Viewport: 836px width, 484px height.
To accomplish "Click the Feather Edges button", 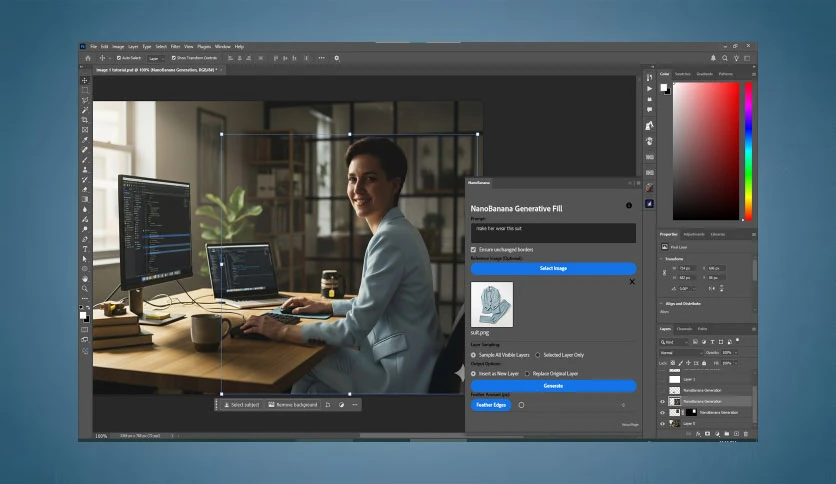I will (491, 405).
